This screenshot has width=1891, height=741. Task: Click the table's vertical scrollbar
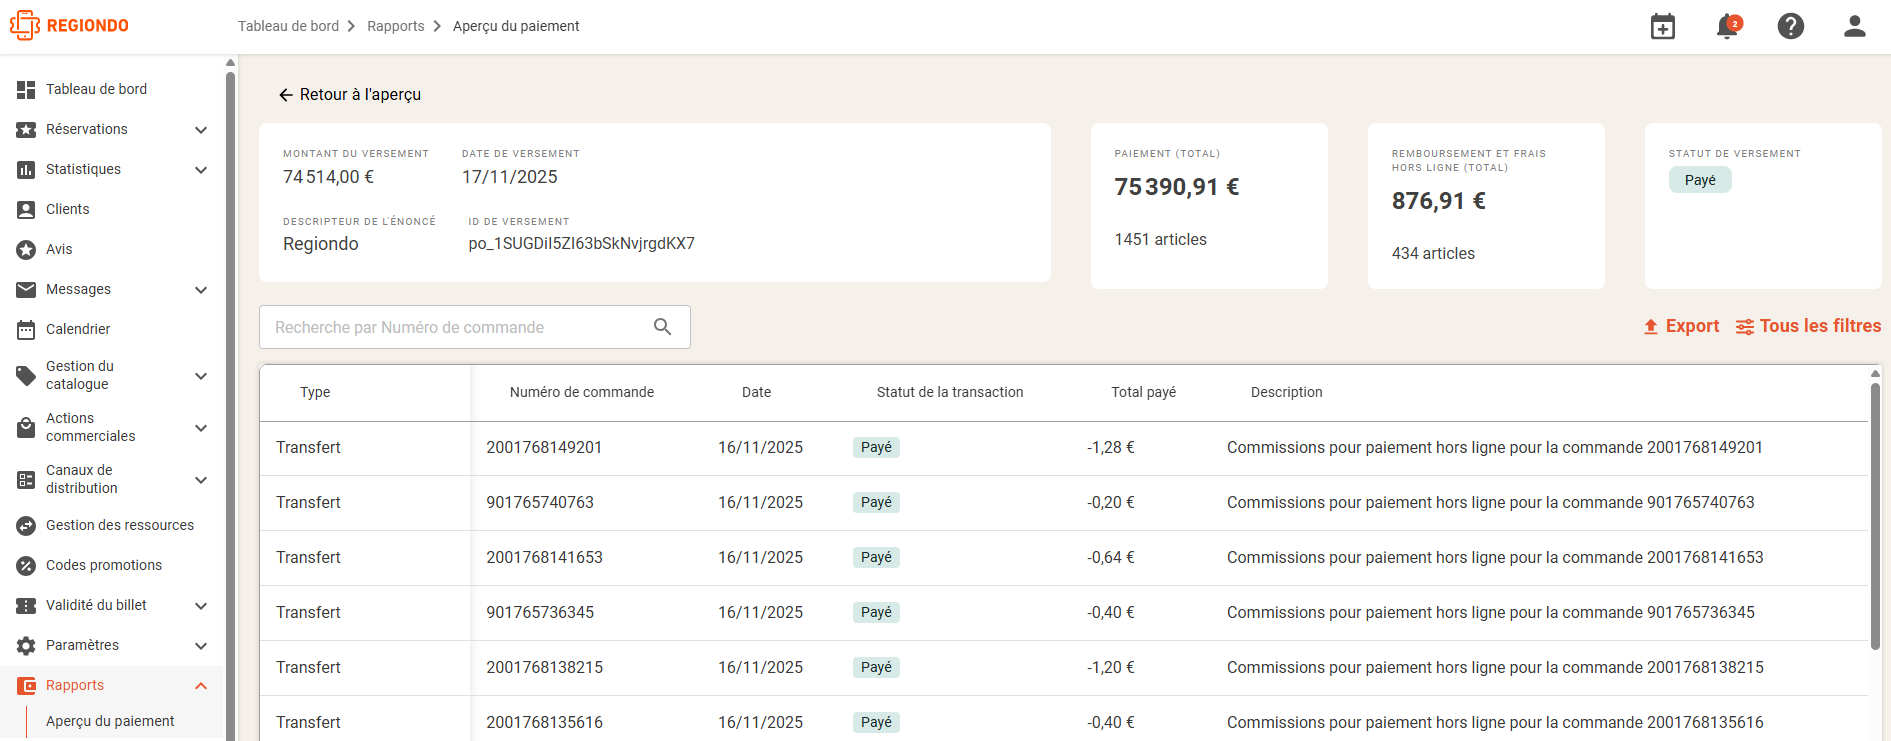tap(1875, 515)
